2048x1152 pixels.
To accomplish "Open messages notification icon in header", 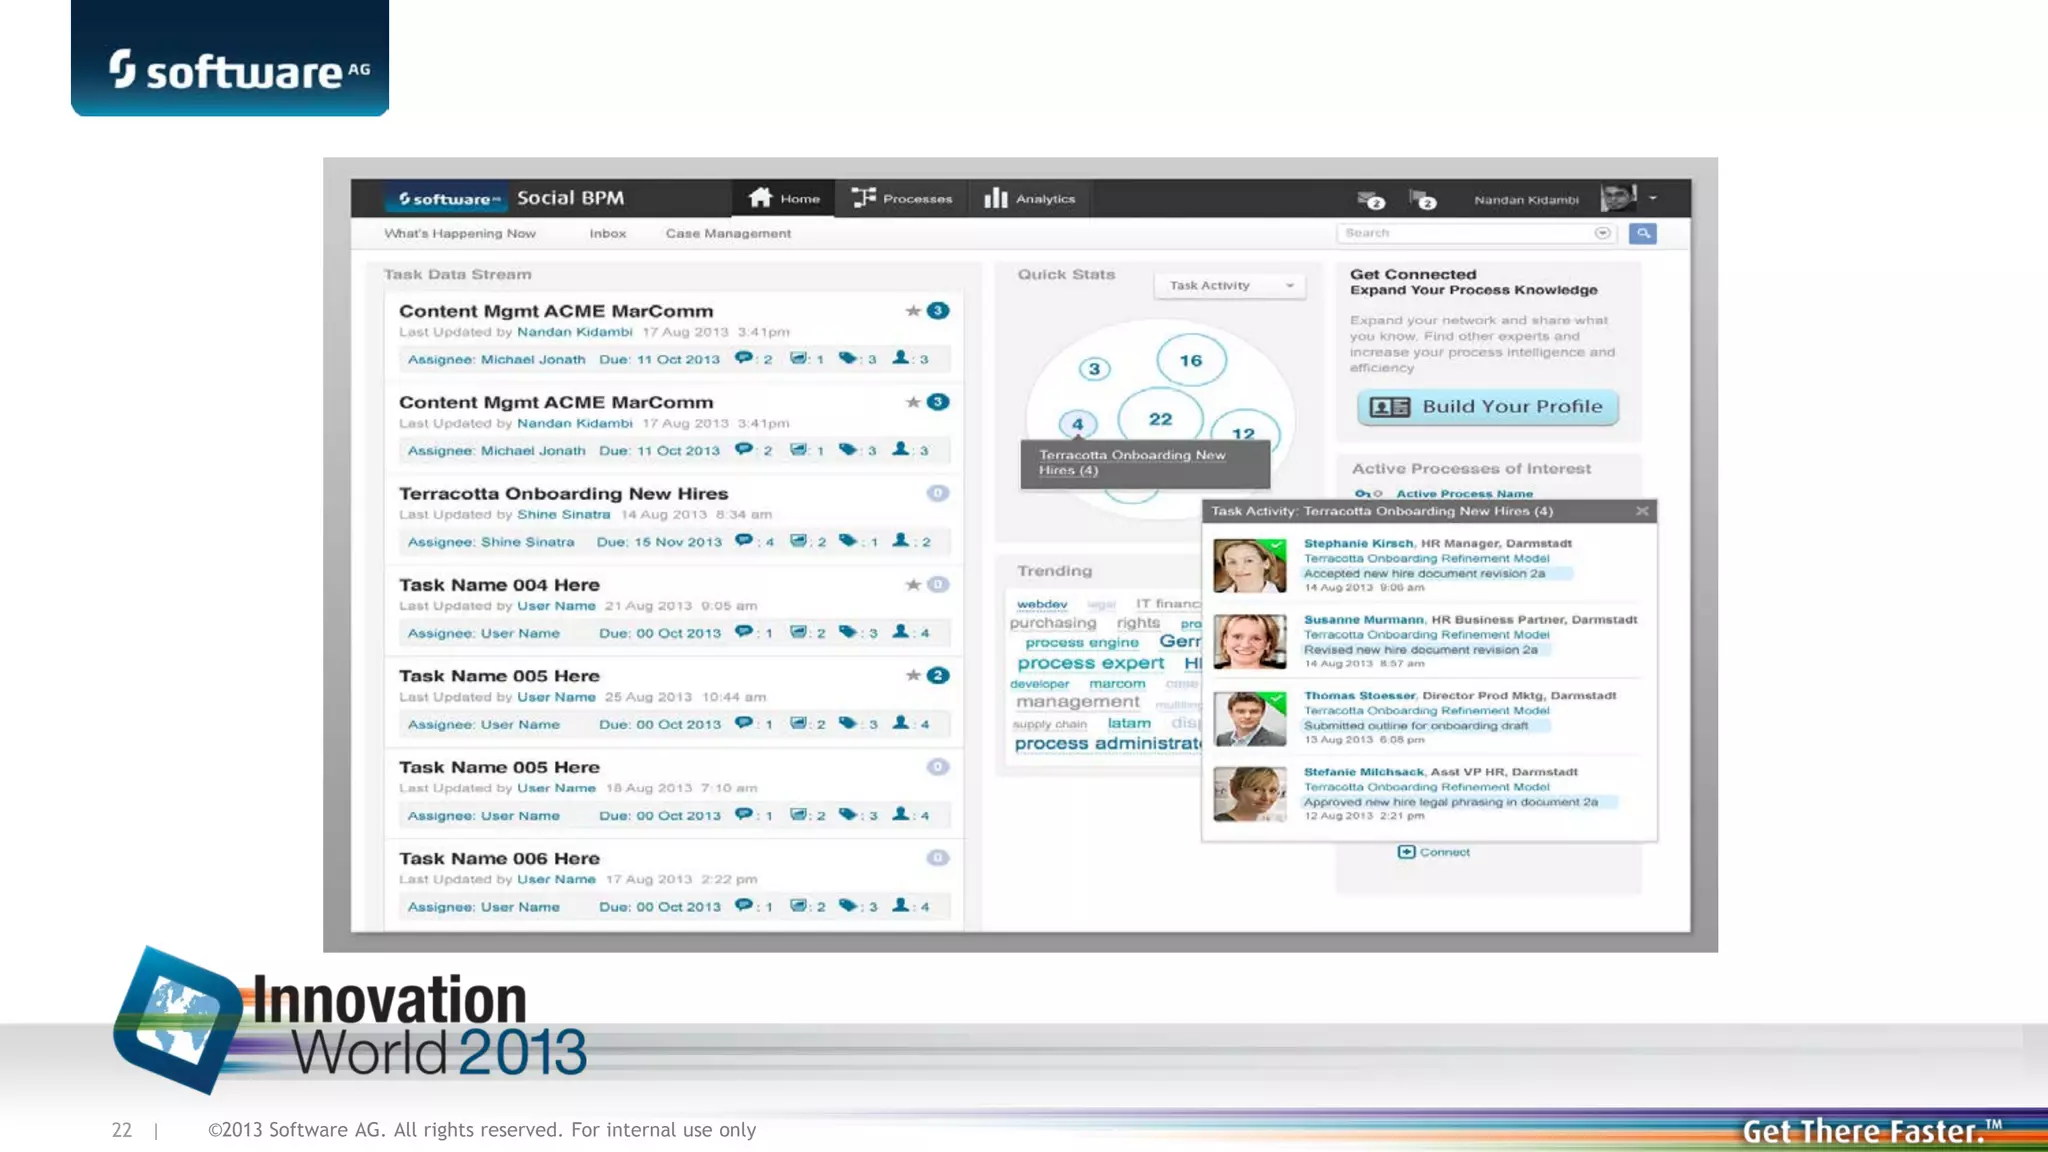I will click(1370, 200).
